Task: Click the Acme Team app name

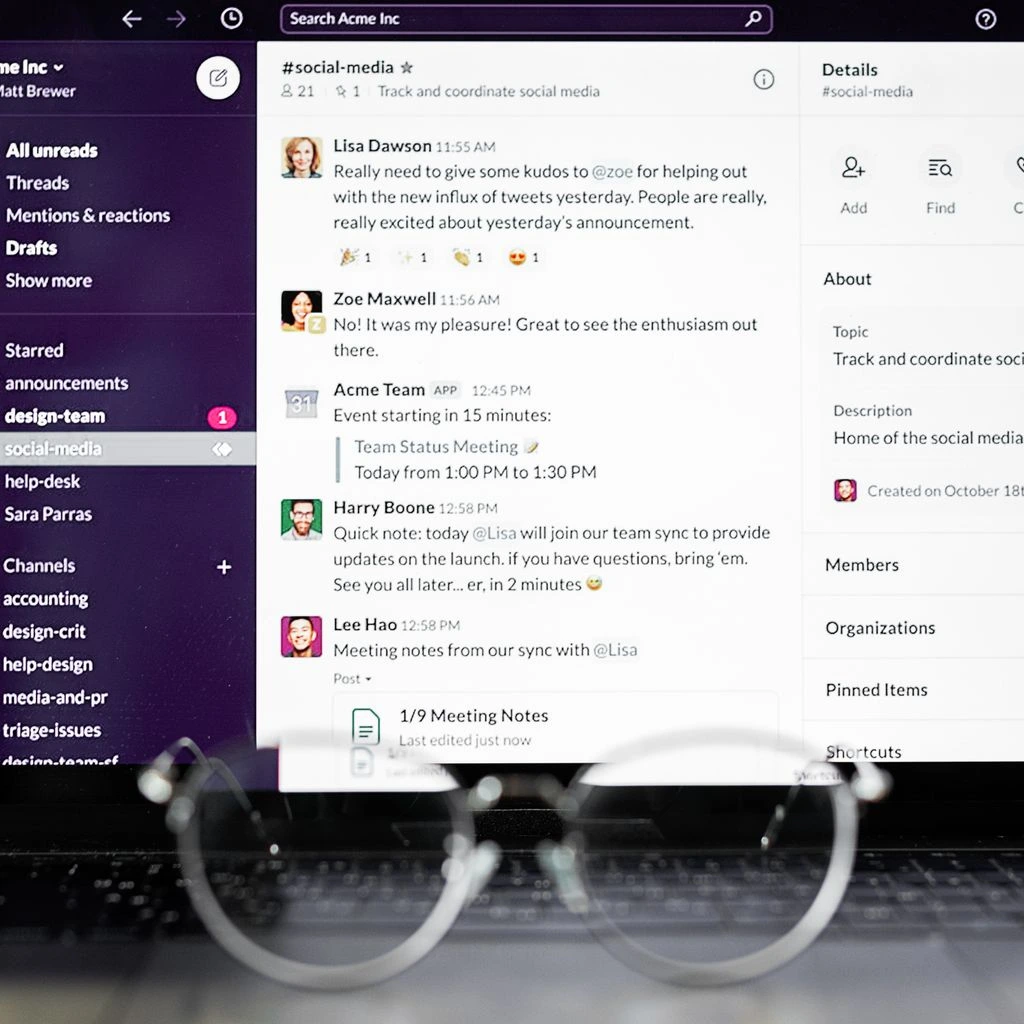Action: point(379,390)
